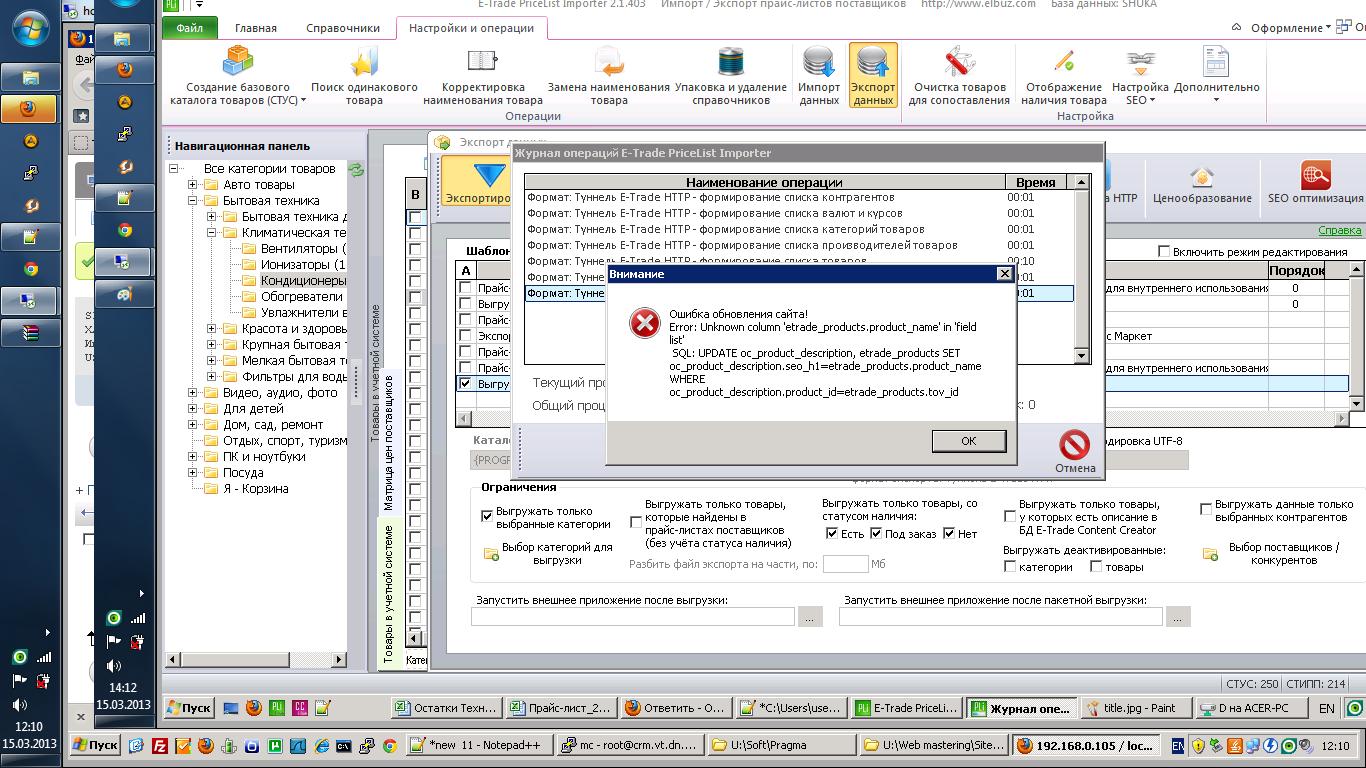Viewport: 1366px width, 768px height.
Task: Expand the Посуда tree node
Action: pyautogui.click(x=193, y=473)
